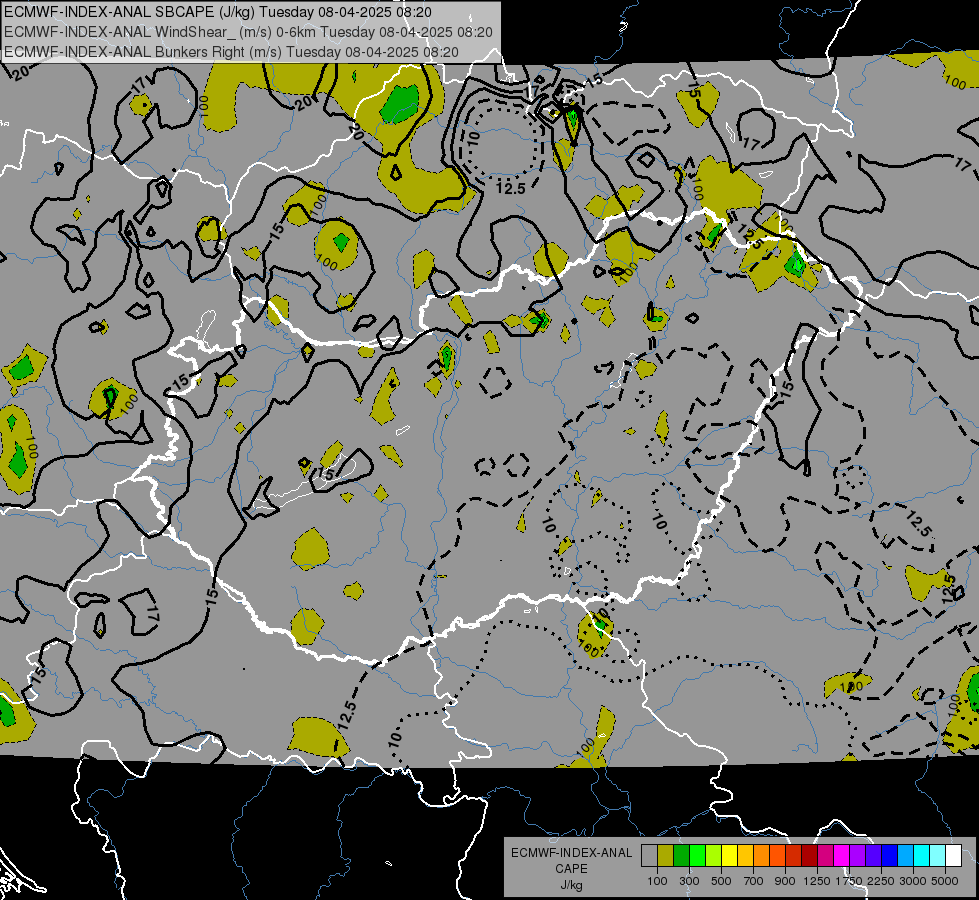Click the bright magenta legend swatch
The image size is (979, 900).
point(841,855)
